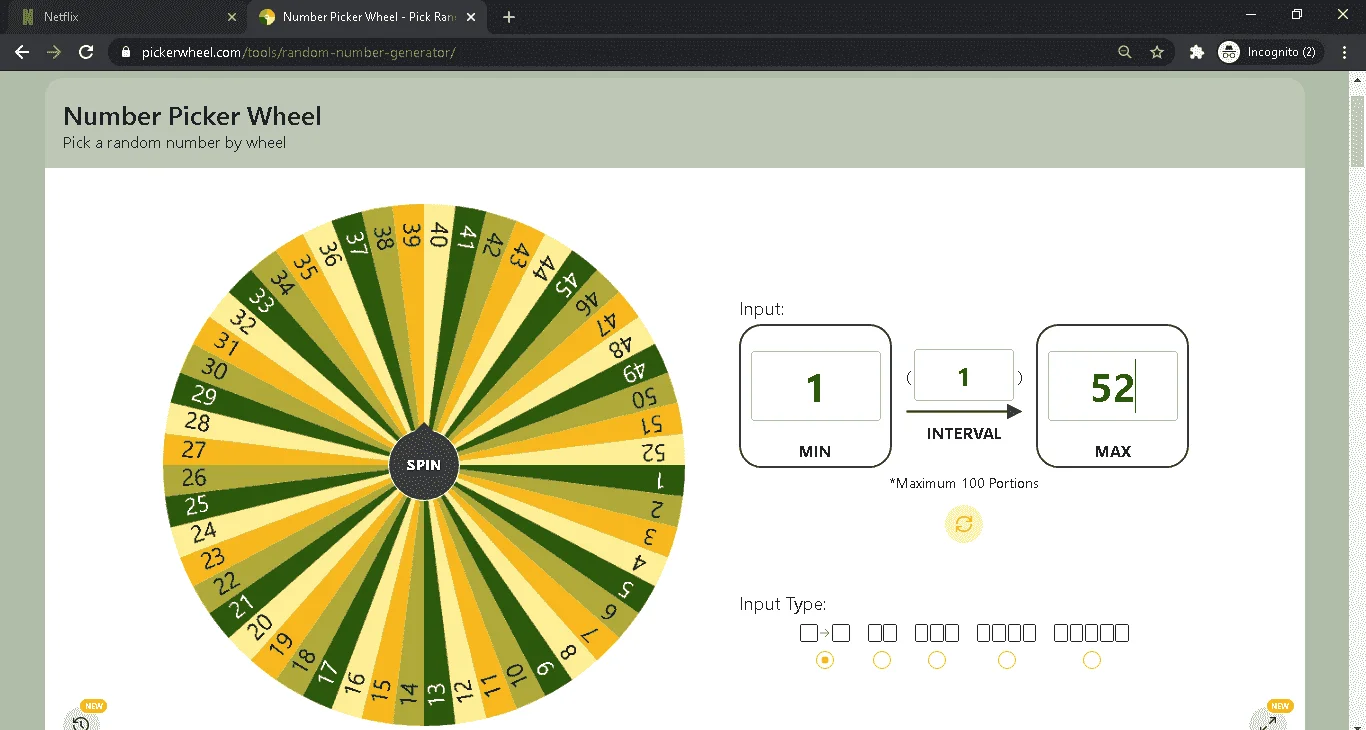Select the five-digit input type radio button

click(1092, 660)
